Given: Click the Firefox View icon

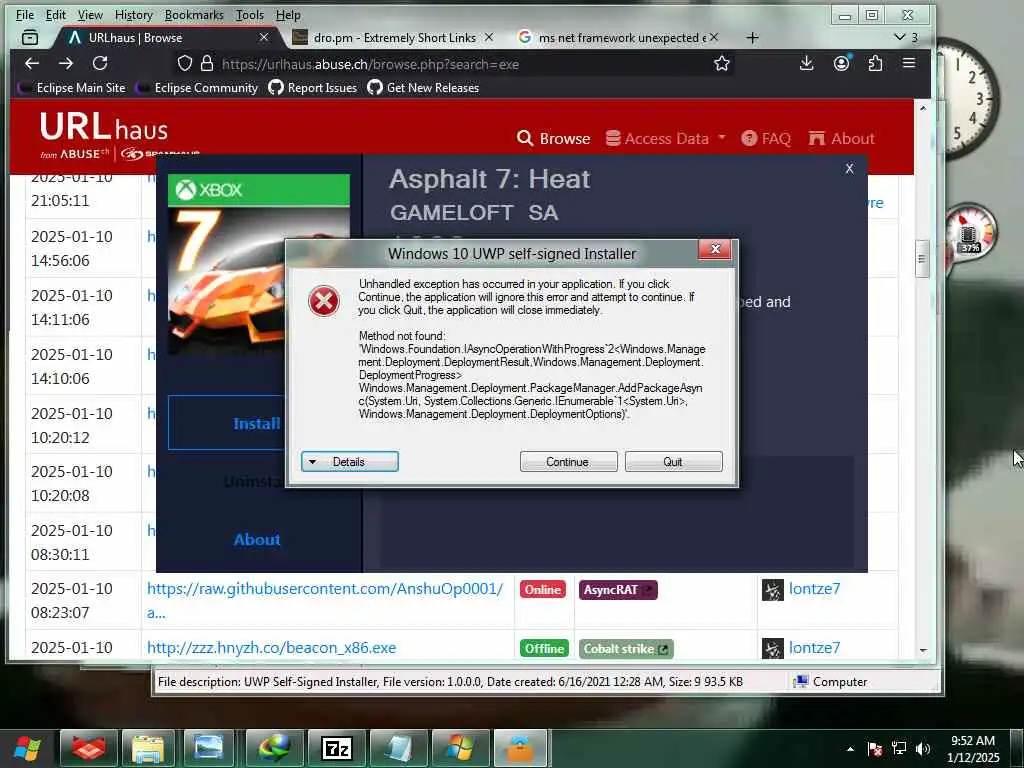Looking at the screenshot, I should [x=30, y=38].
